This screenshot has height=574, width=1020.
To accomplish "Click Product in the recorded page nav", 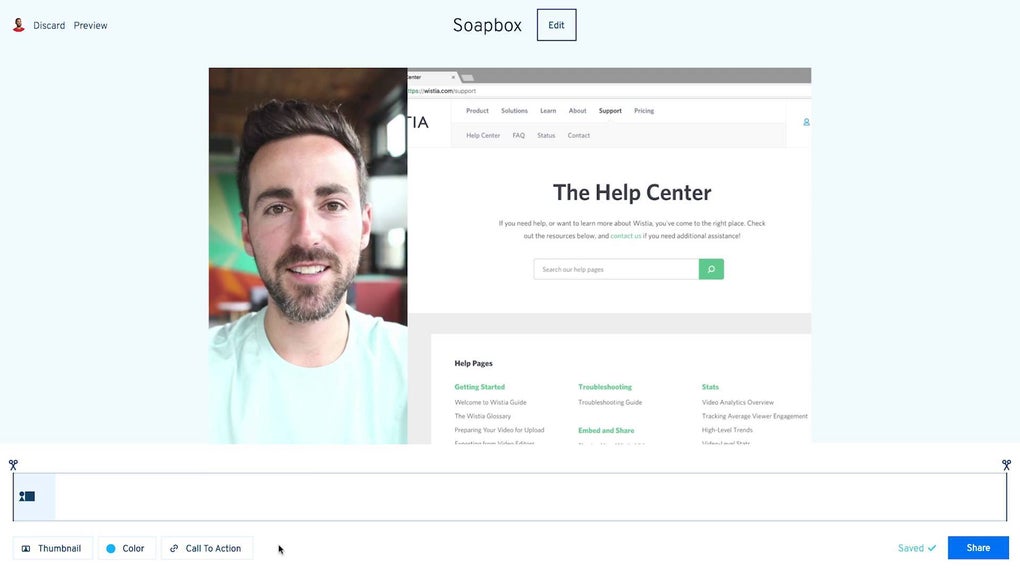I will tap(477, 111).
